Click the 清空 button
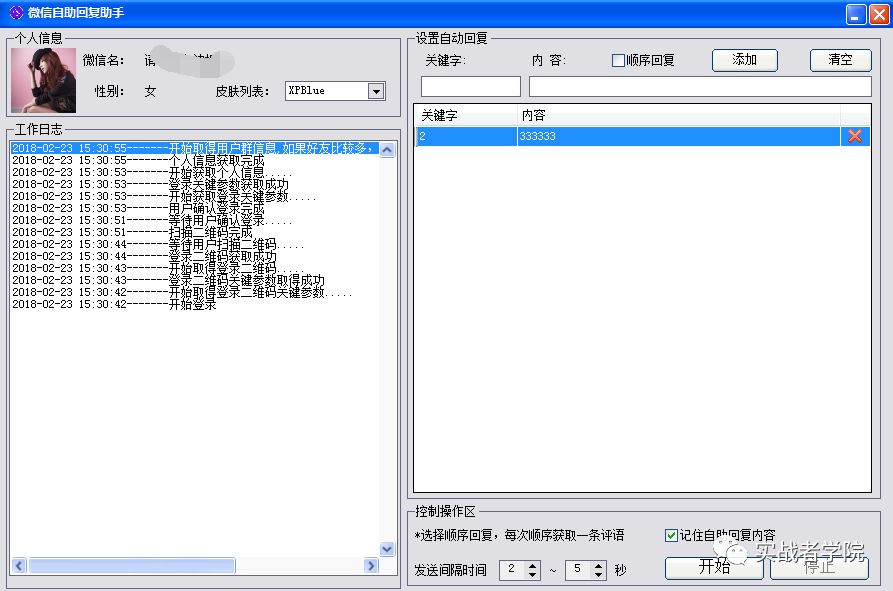893x591 pixels. coord(840,60)
